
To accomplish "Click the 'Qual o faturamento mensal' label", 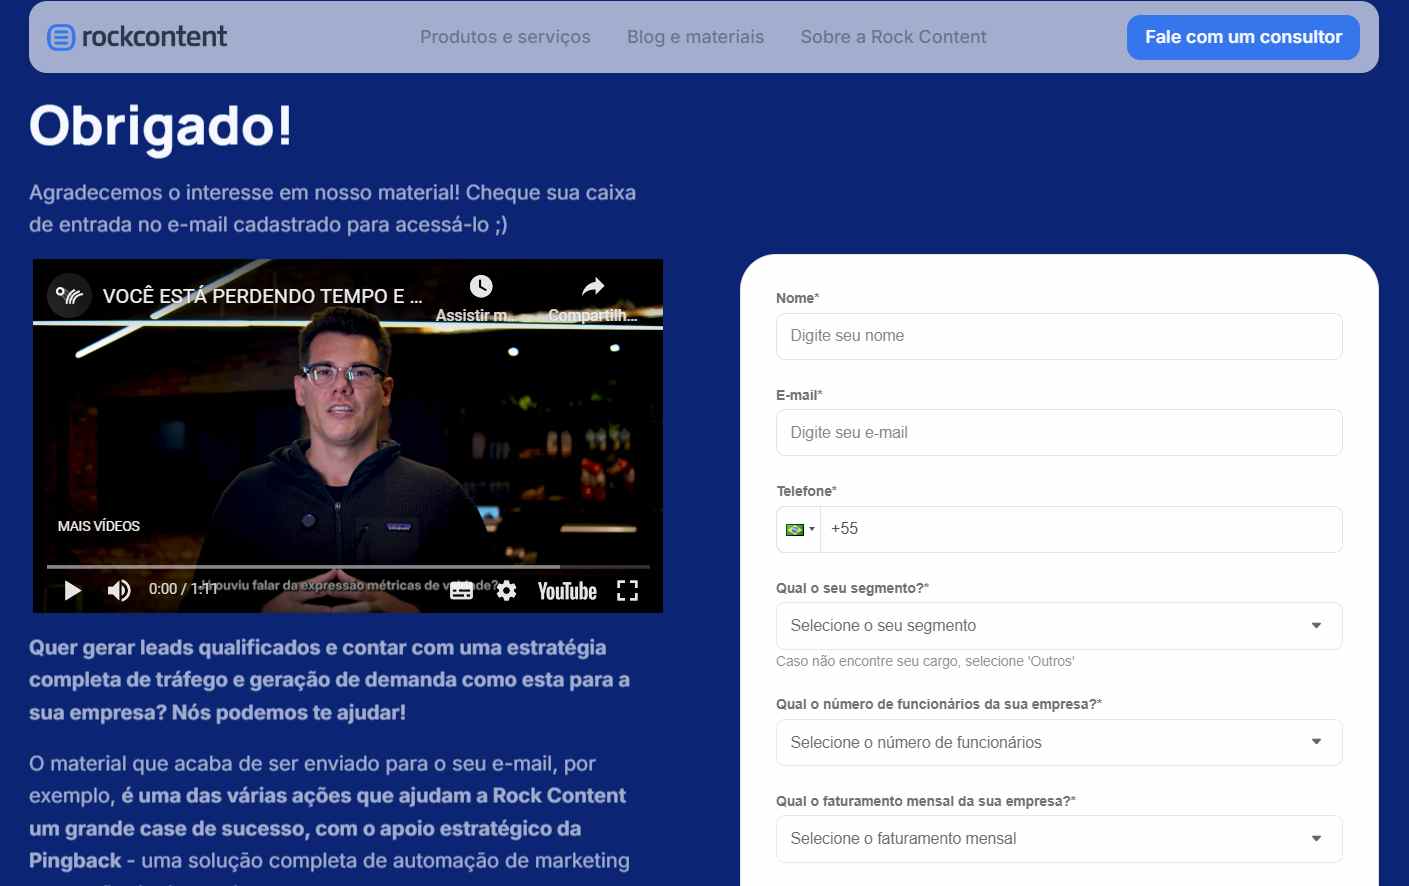I will (926, 801).
